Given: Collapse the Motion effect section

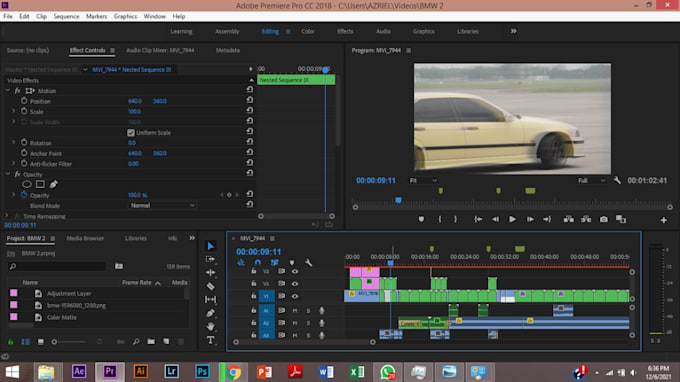Looking at the screenshot, I should [x=7, y=91].
